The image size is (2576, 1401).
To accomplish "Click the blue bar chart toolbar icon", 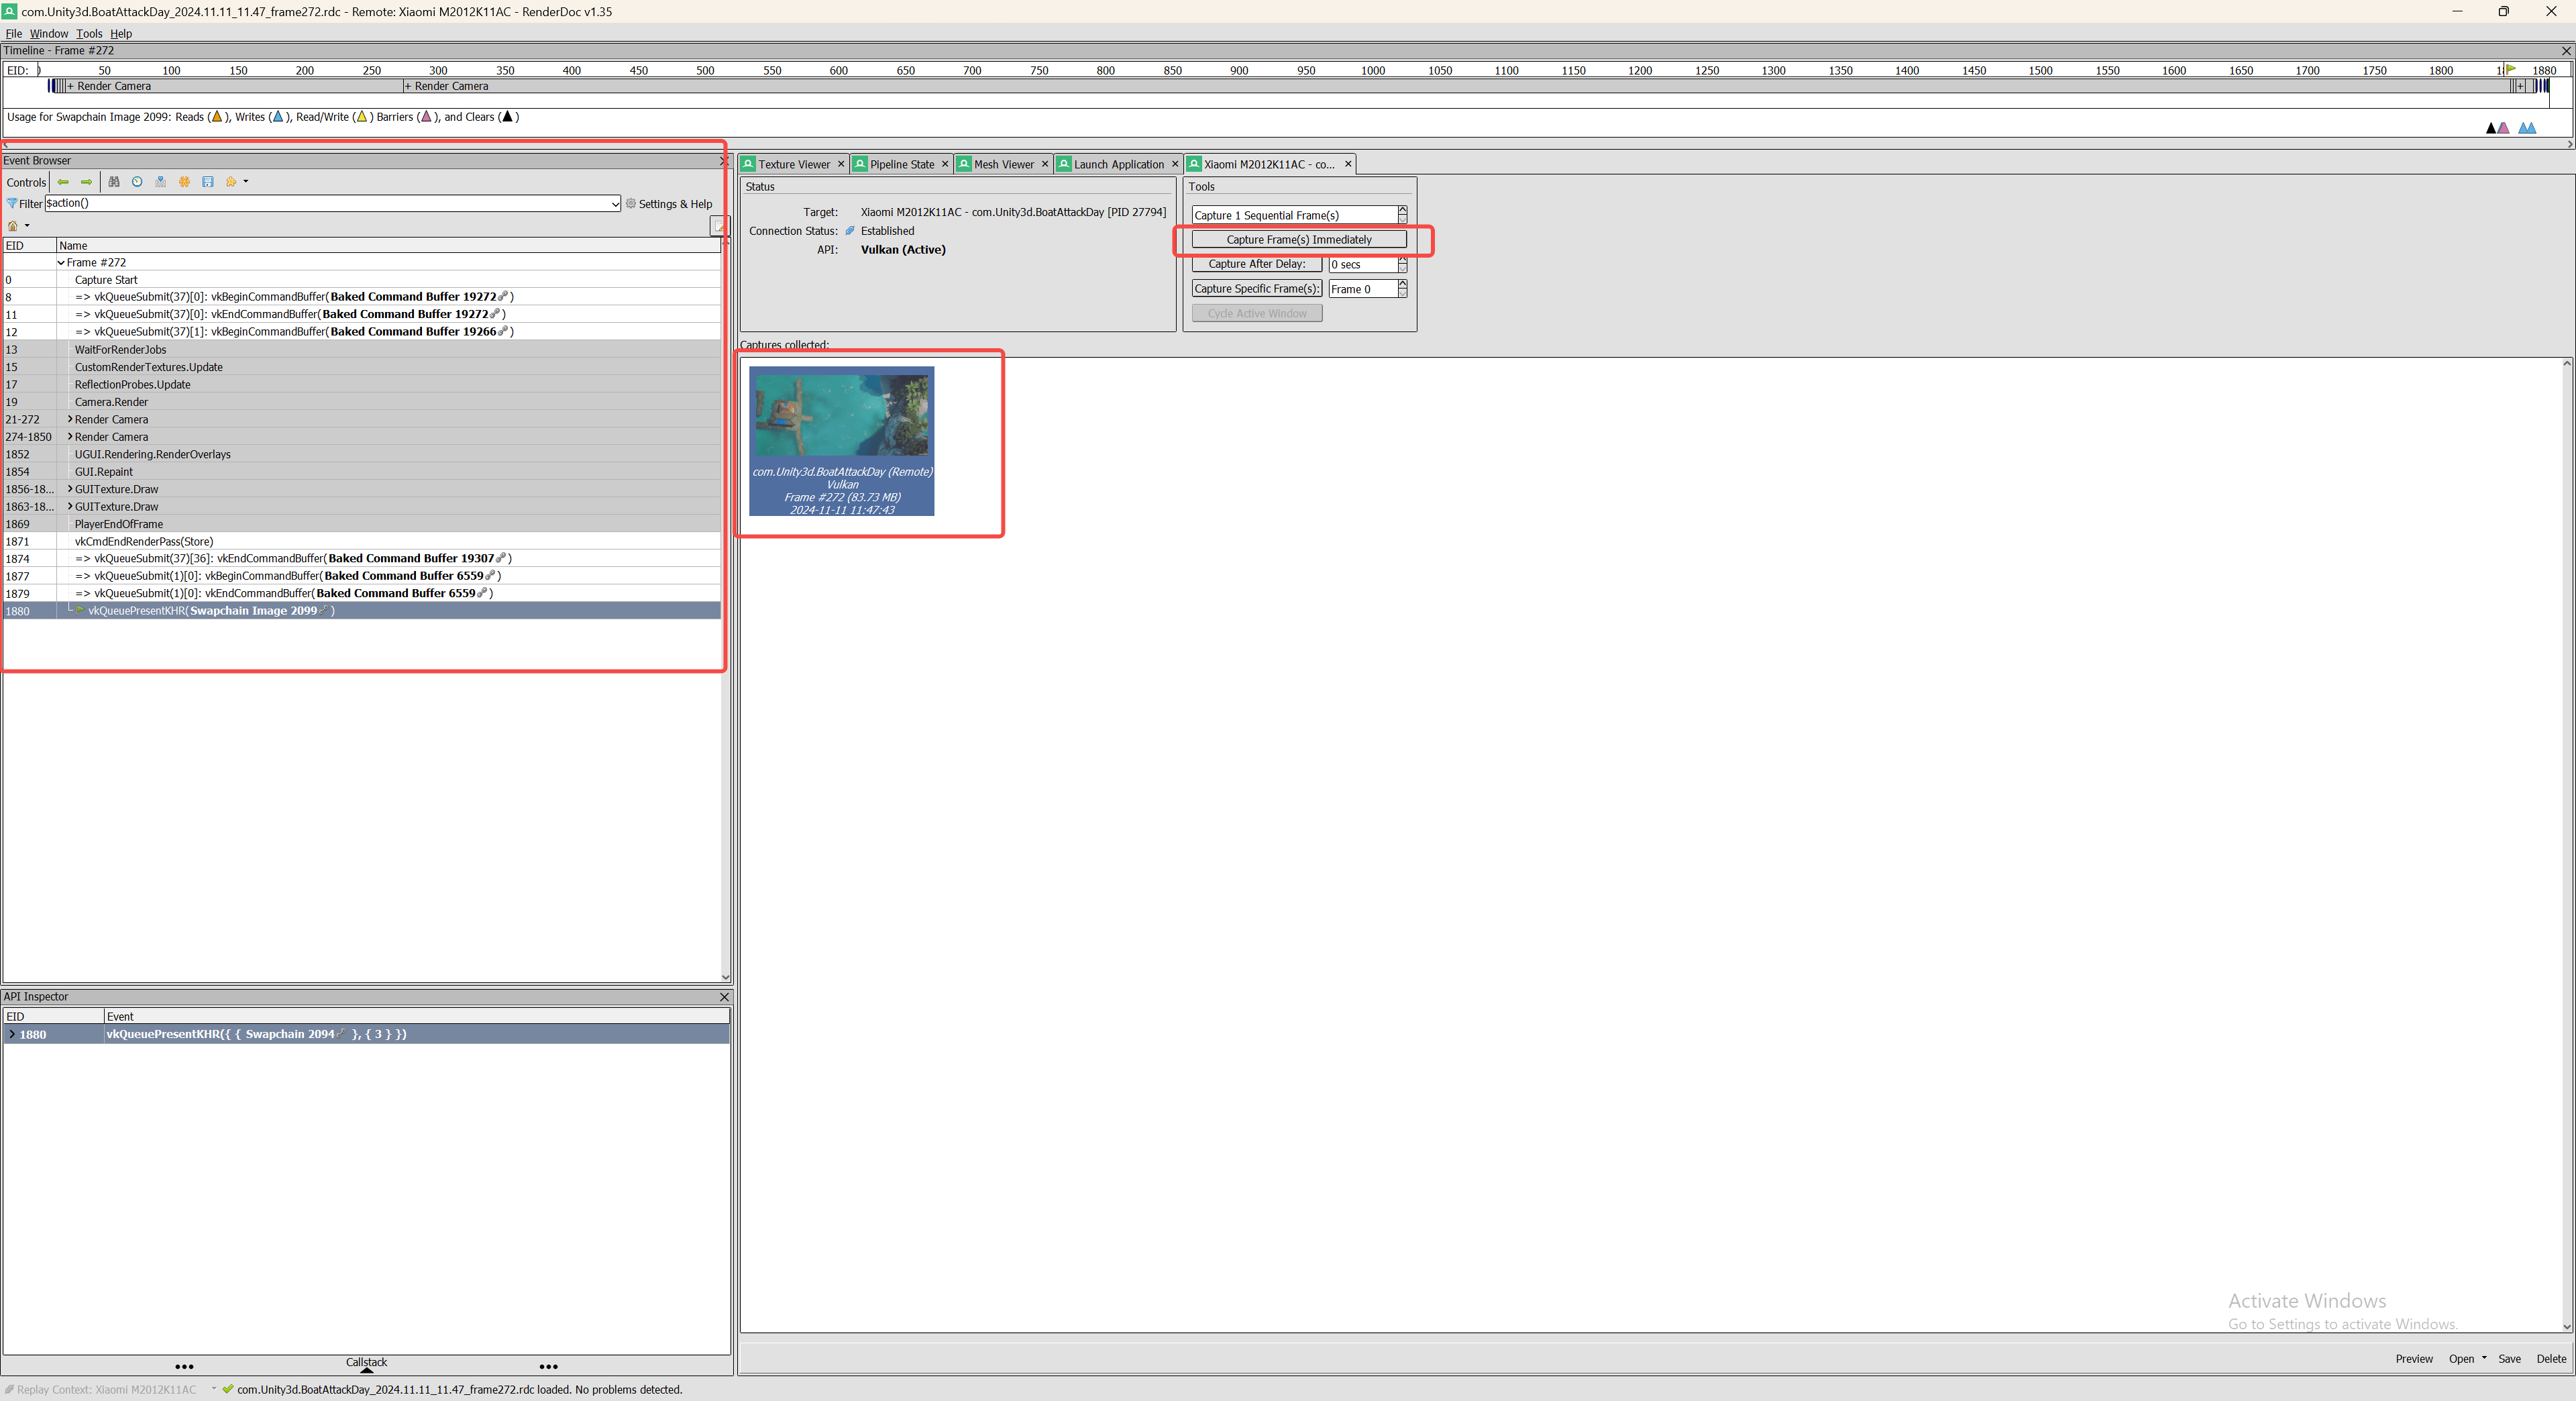I will point(160,182).
